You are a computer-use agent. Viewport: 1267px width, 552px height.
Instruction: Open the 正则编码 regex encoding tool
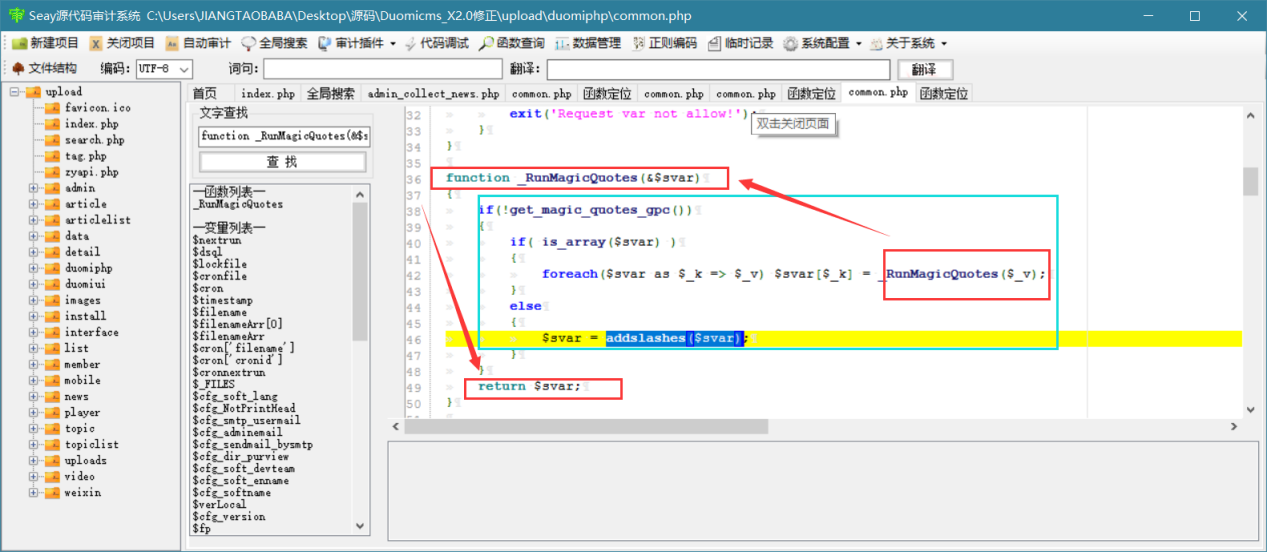pyautogui.click(x=664, y=43)
